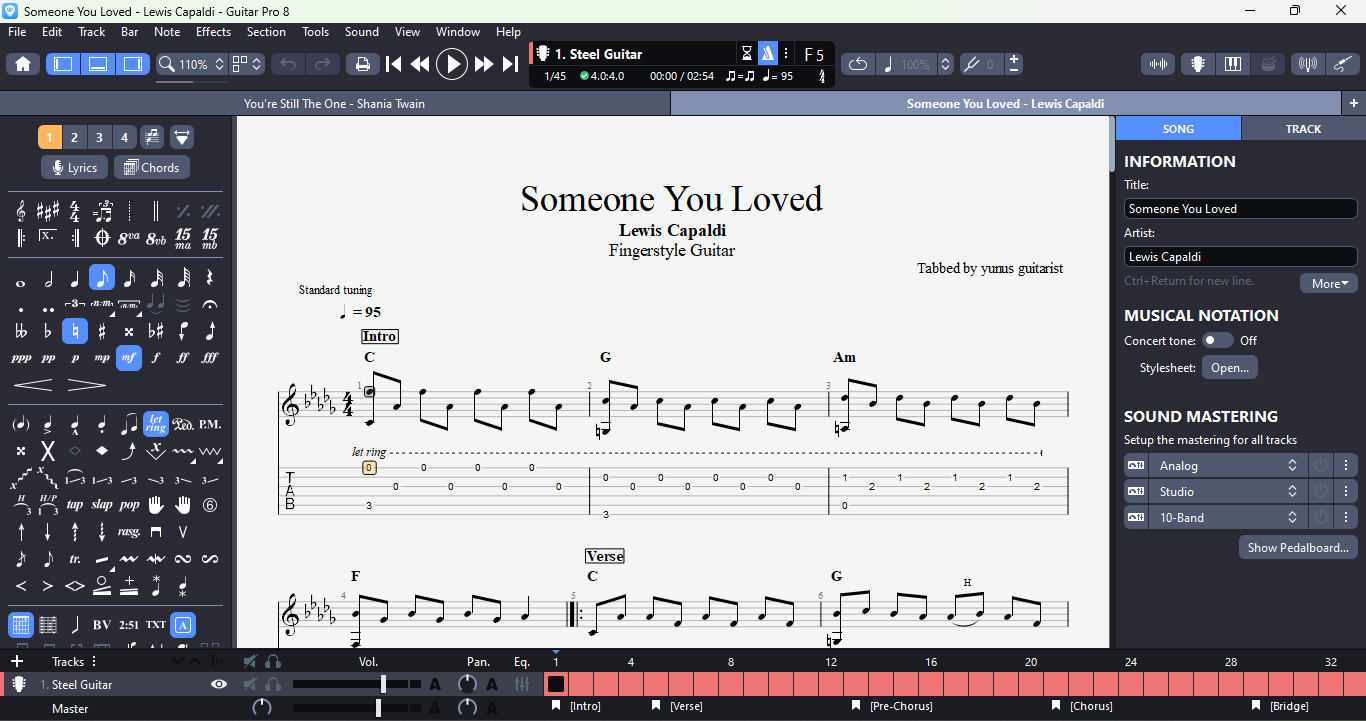Toggle the let ring effect

156,425
